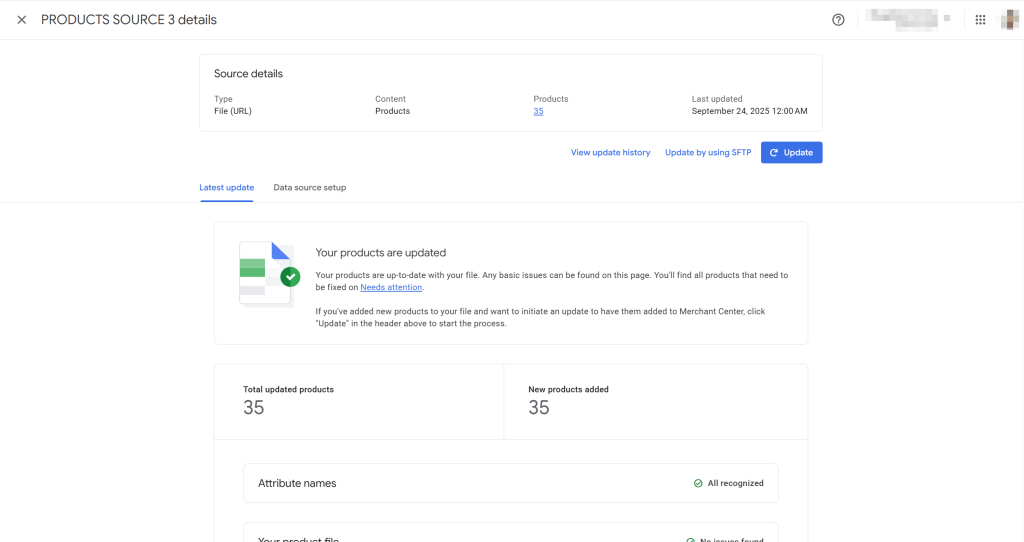Open the Products count link 35
Screen dimensions: 1024x542
pyautogui.click(x=538, y=111)
